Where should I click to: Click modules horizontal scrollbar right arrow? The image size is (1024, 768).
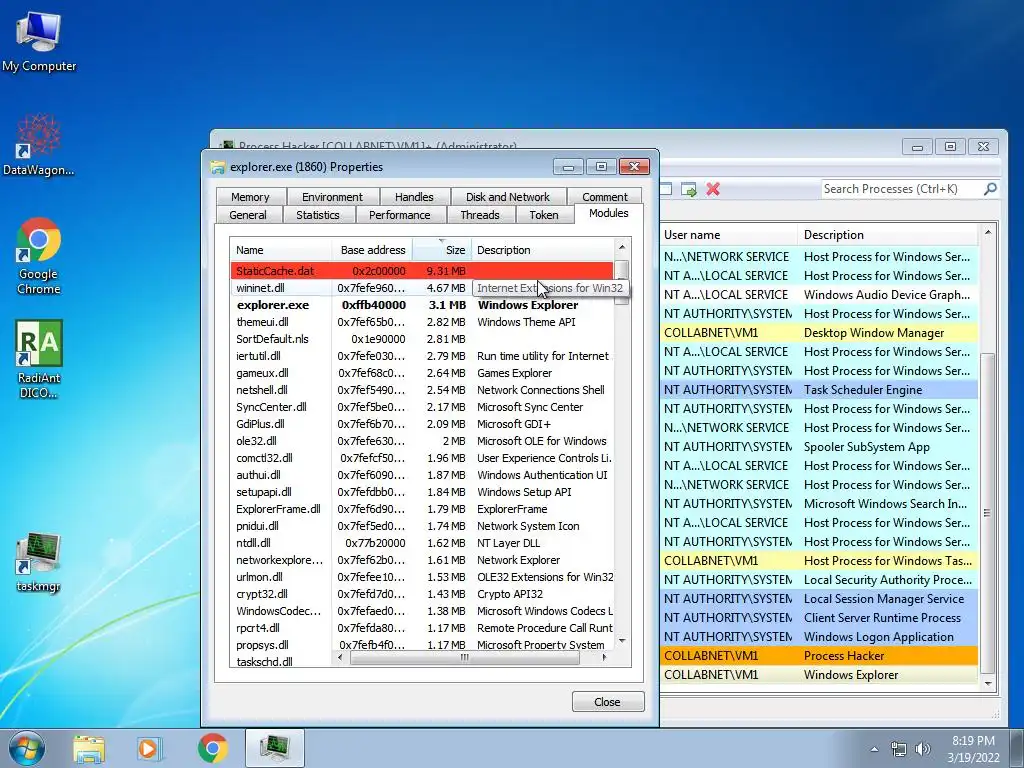click(604, 658)
